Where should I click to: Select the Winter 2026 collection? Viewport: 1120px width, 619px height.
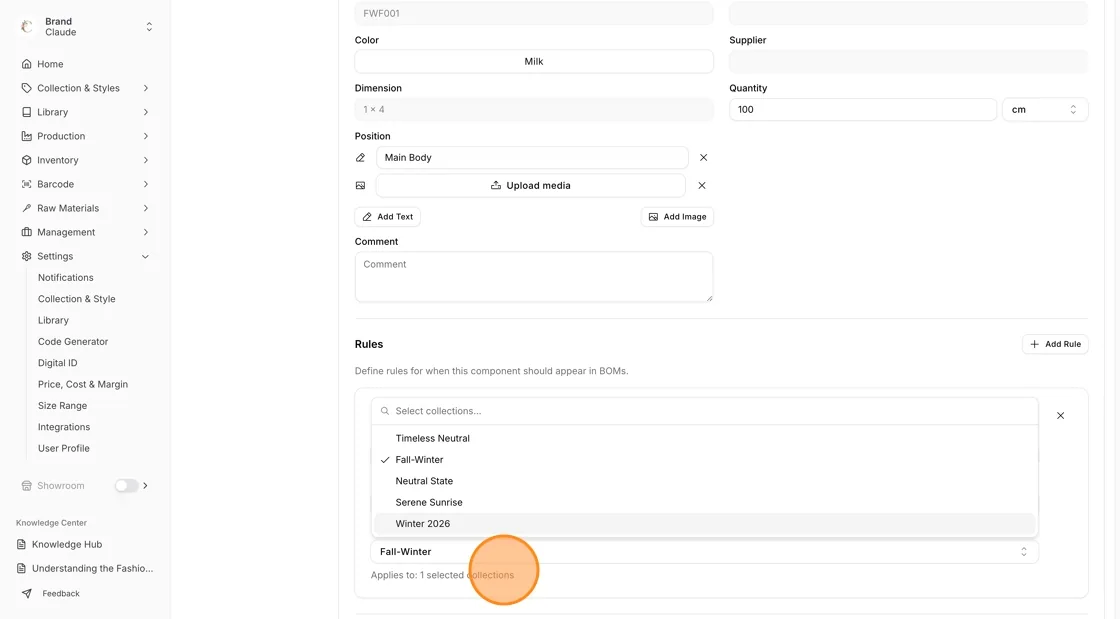click(x=704, y=524)
